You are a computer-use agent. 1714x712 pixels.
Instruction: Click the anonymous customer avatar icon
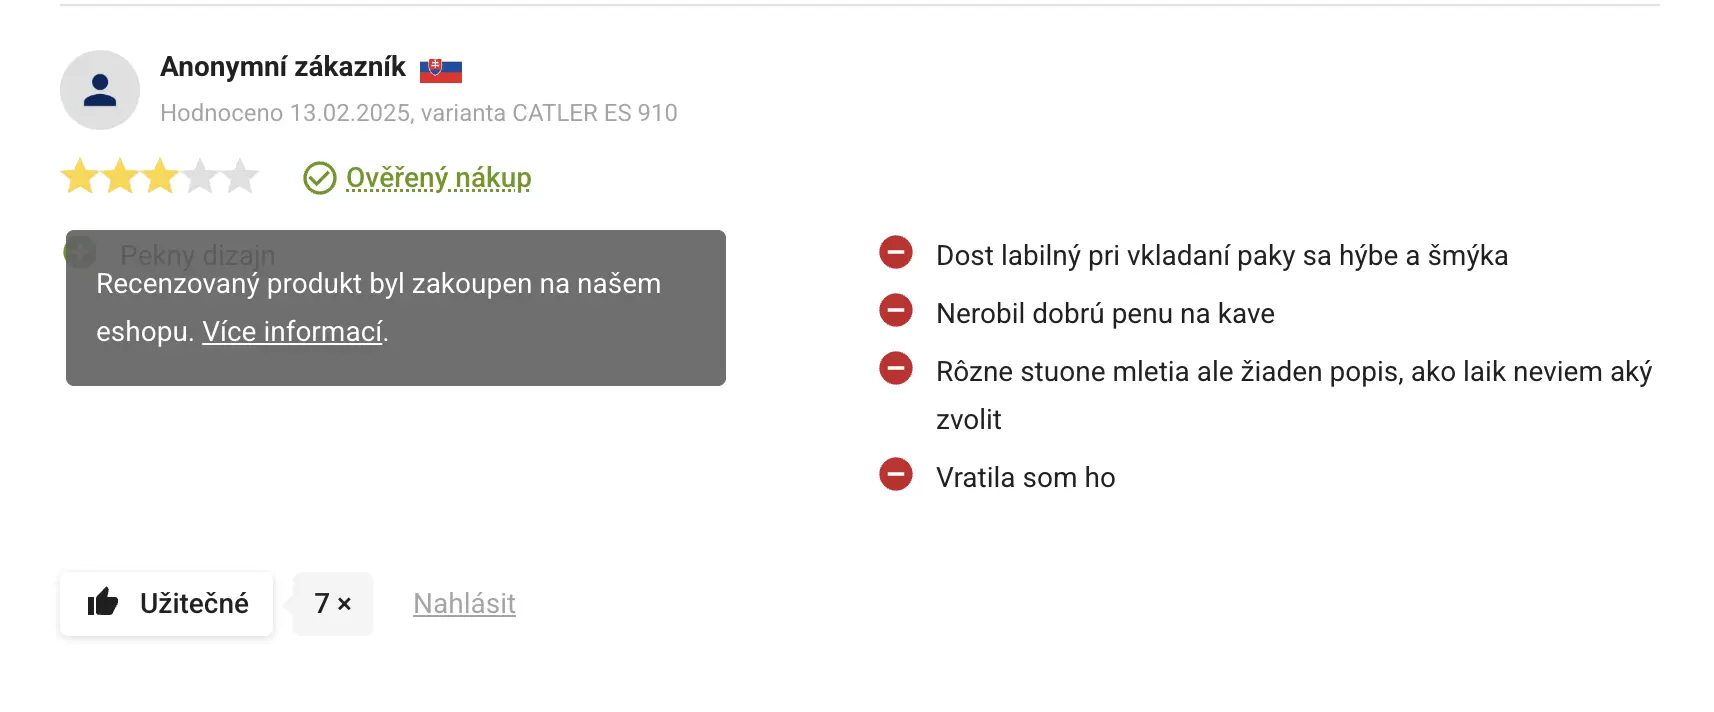coord(100,90)
